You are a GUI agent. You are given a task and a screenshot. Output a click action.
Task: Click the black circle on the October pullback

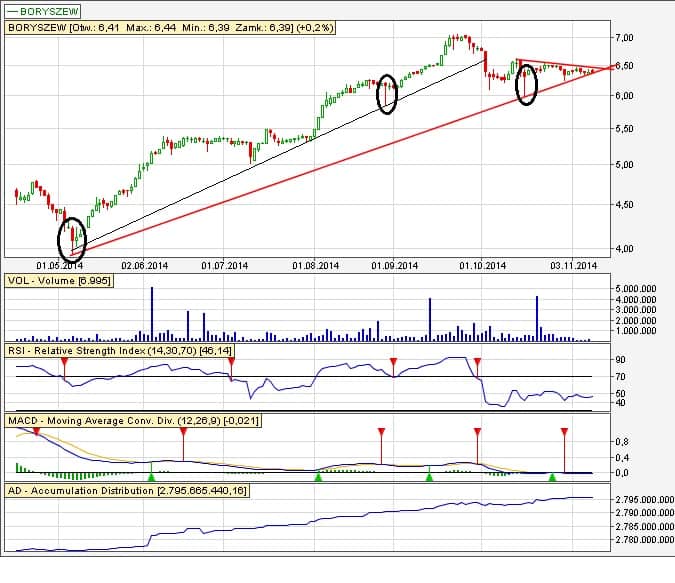point(526,84)
